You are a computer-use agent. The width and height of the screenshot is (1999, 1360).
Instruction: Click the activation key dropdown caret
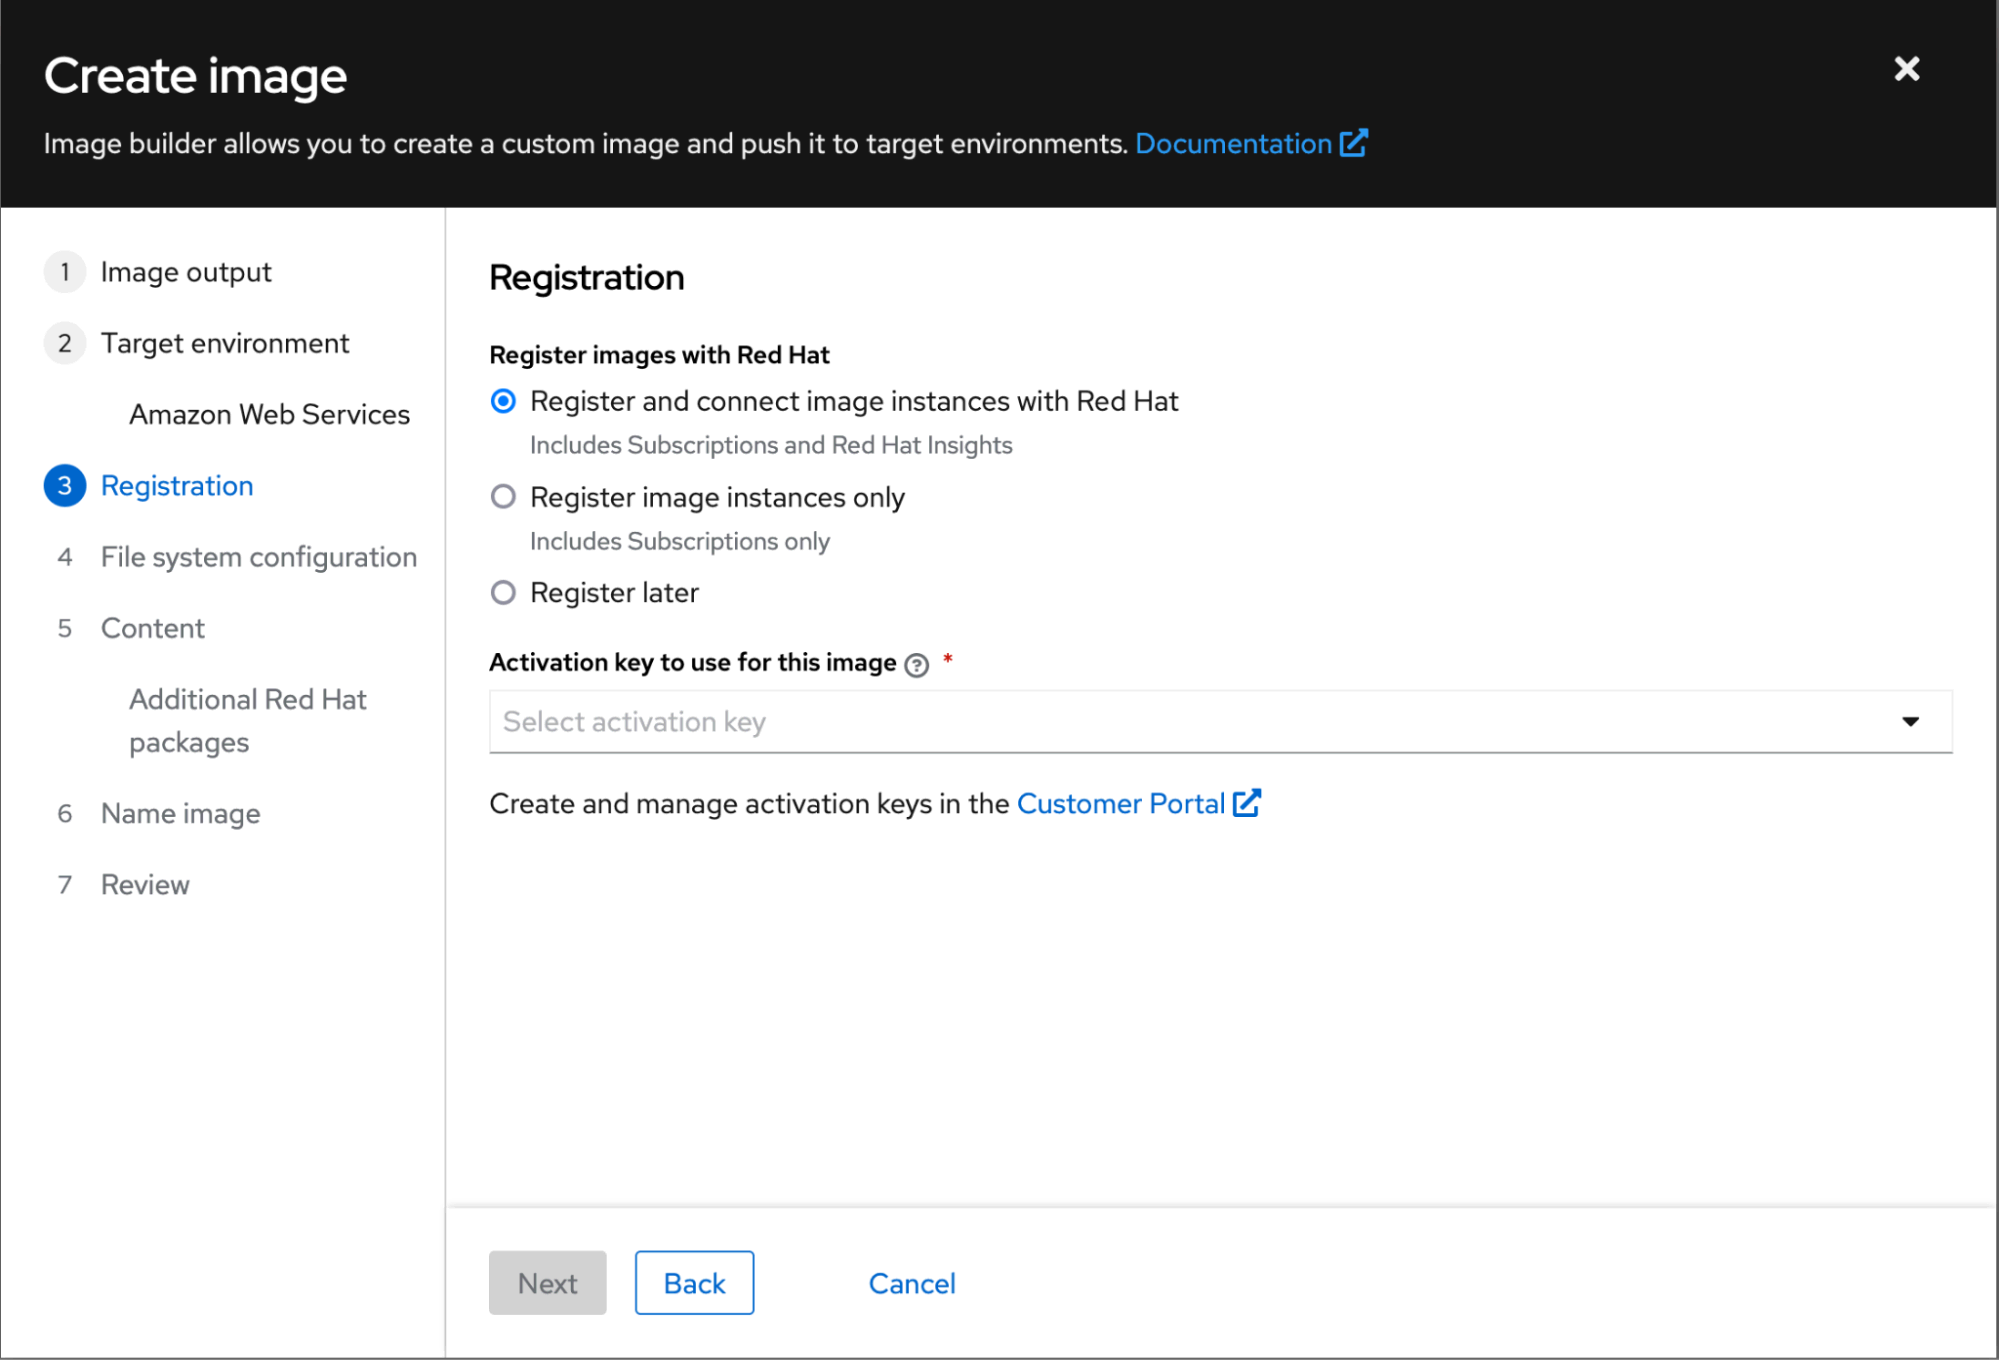pos(1910,721)
